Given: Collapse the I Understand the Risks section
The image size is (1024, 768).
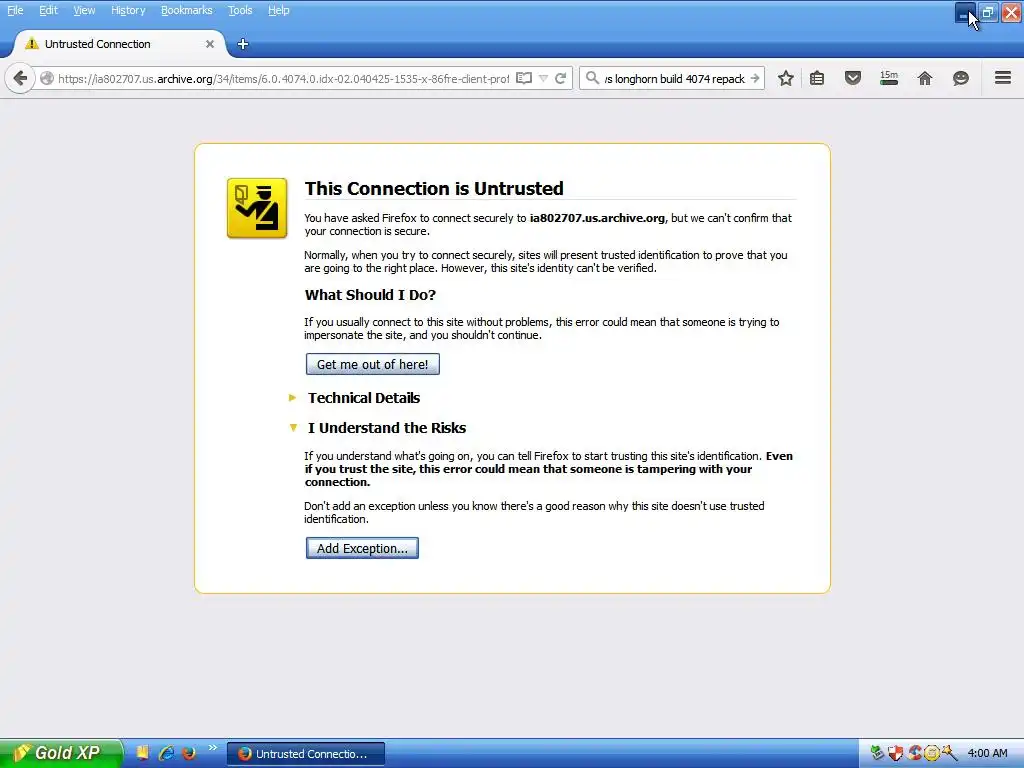Looking at the screenshot, I should pos(293,428).
